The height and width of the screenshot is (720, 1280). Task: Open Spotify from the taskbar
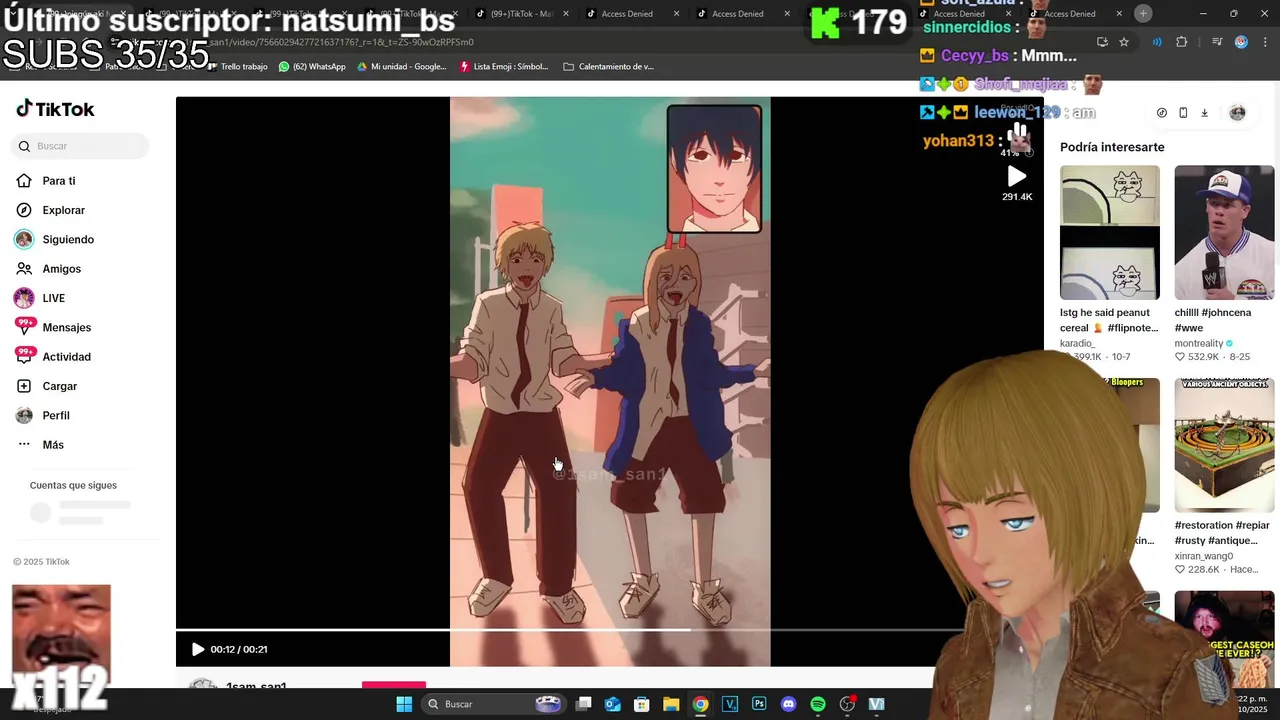click(818, 704)
